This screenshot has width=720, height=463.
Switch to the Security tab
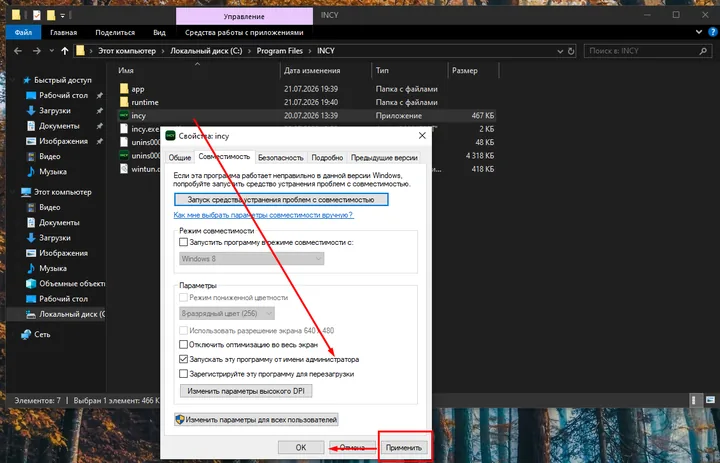click(x=281, y=158)
